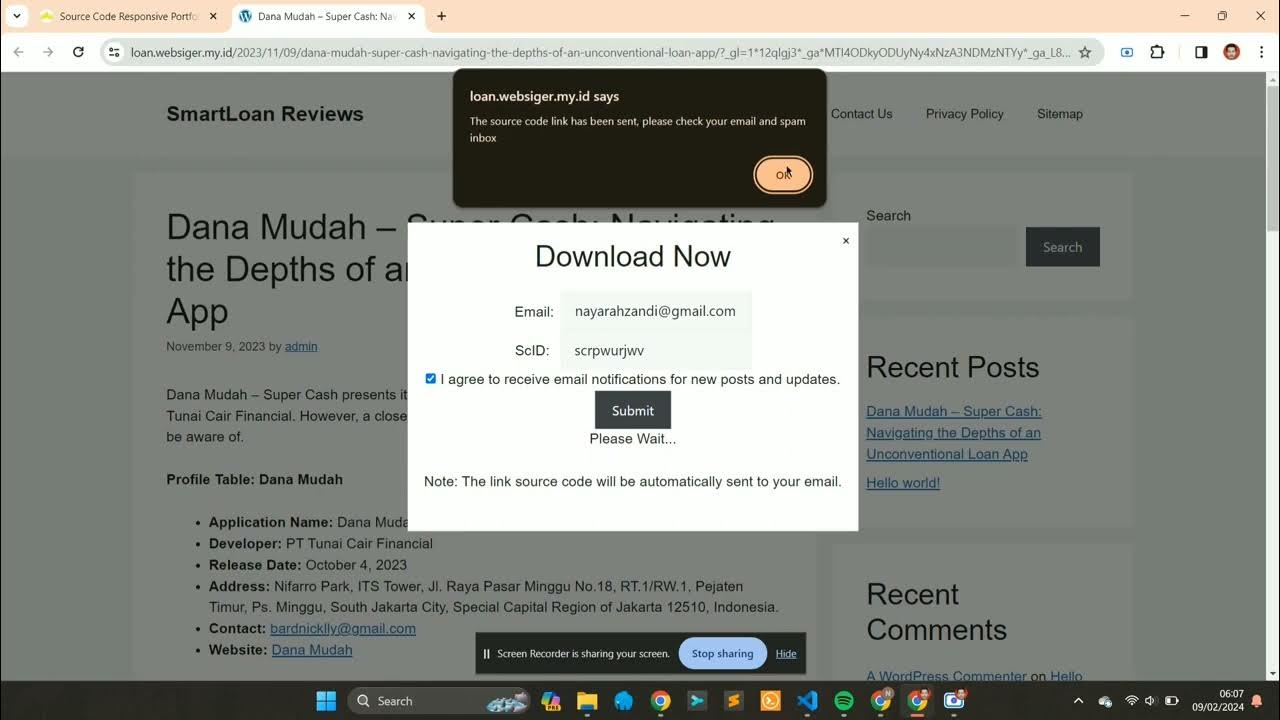Click Stop sharing button
This screenshot has width=1280, height=720.
(x=722, y=654)
